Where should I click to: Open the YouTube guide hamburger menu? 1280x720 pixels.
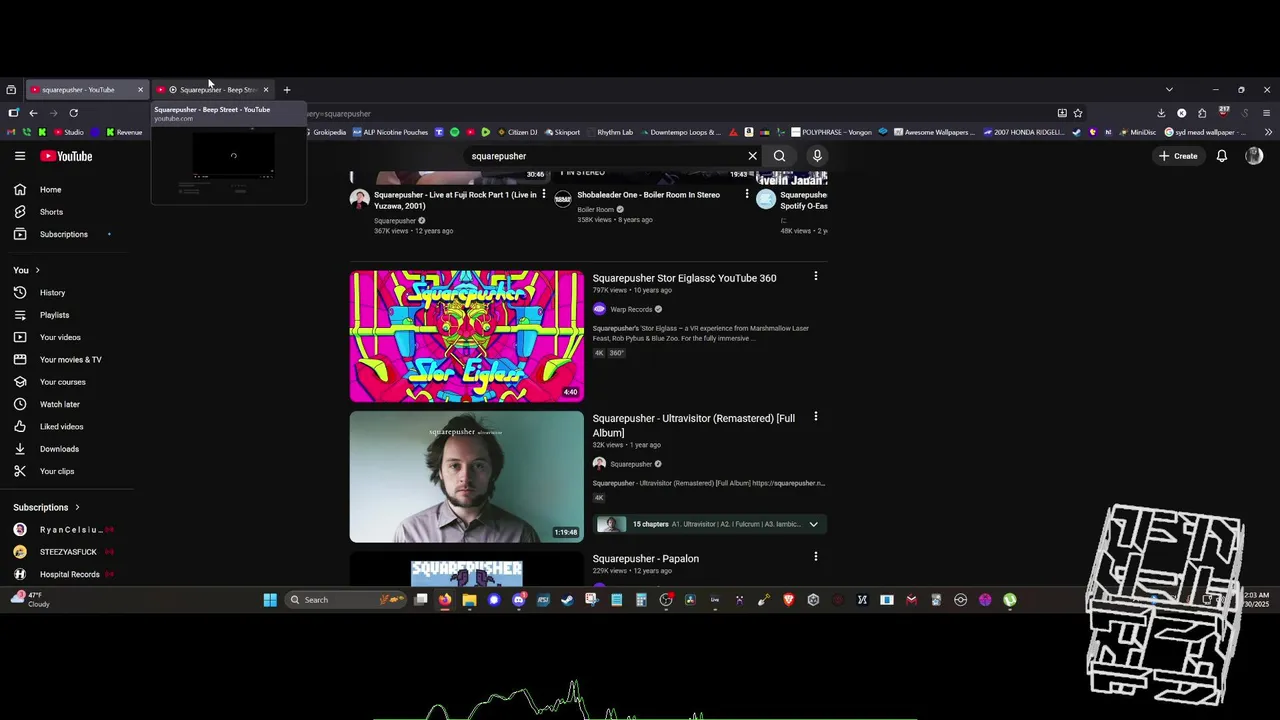[20, 156]
